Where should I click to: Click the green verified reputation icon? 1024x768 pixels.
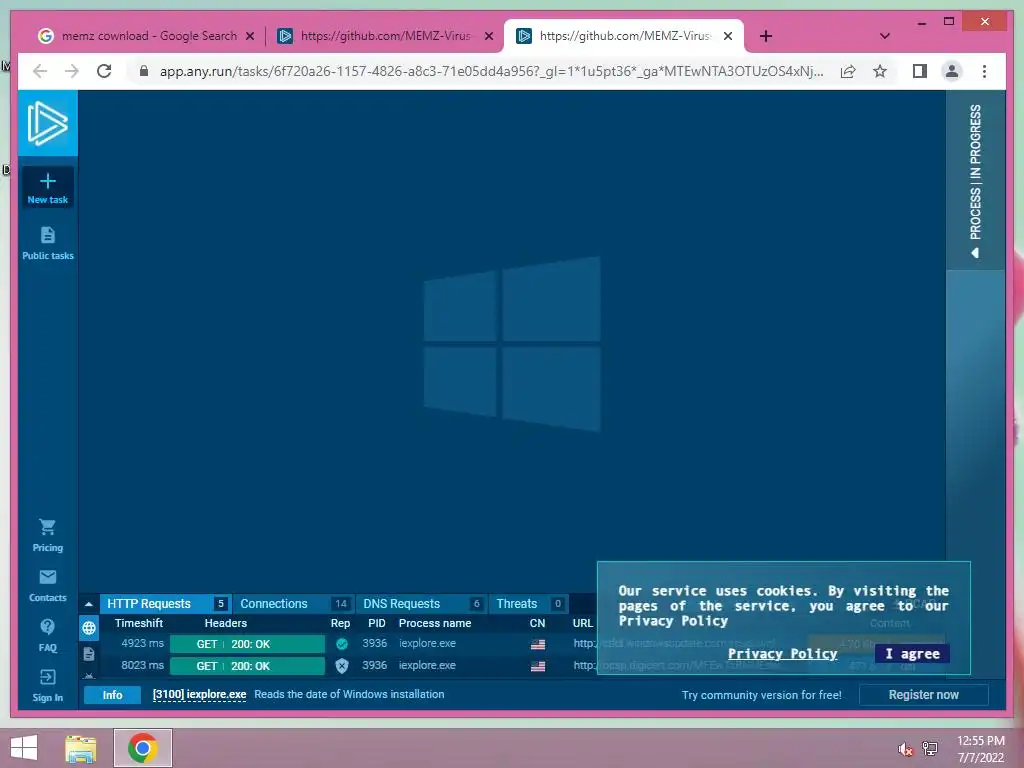[x=342, y=644]
